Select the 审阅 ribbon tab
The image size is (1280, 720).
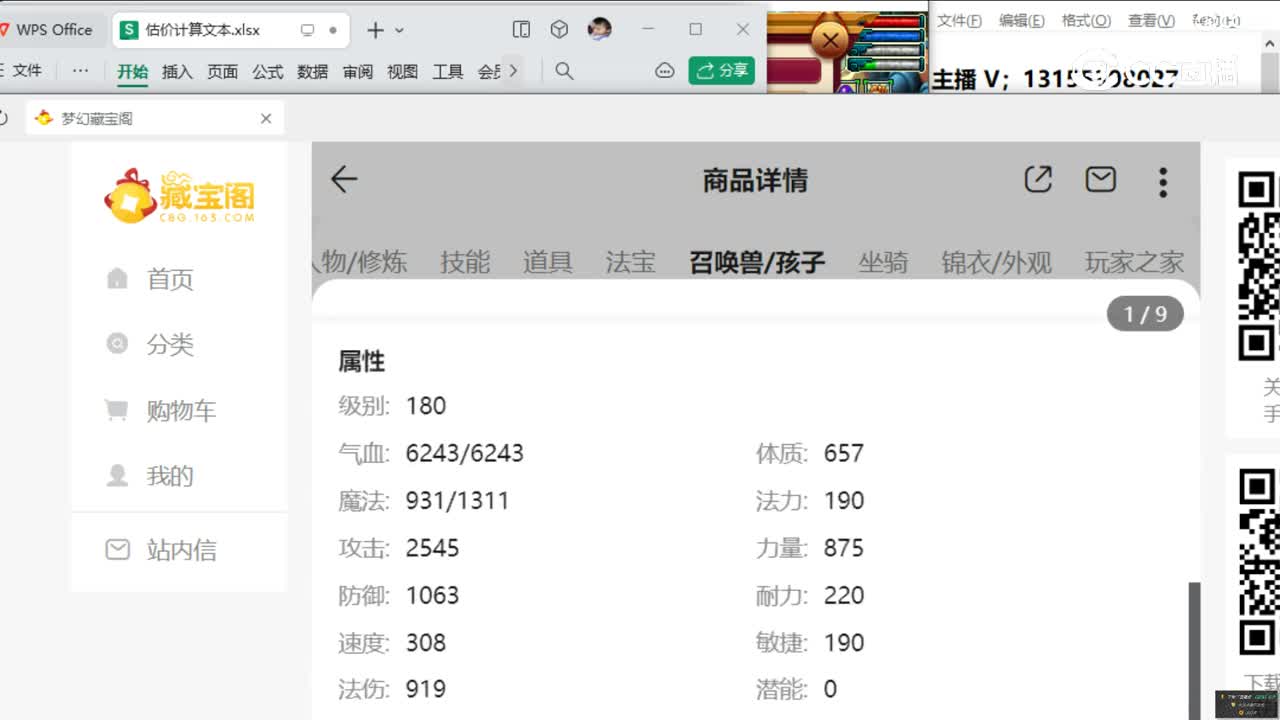(x=357, y=71)
